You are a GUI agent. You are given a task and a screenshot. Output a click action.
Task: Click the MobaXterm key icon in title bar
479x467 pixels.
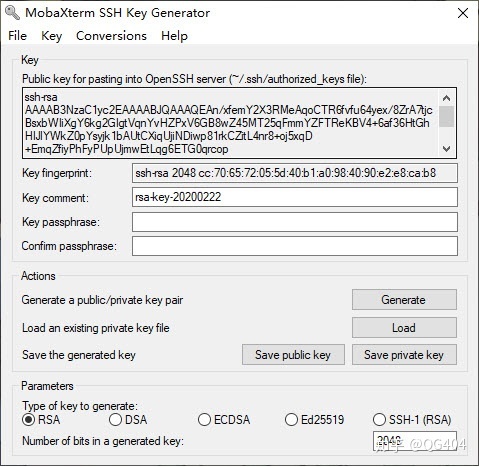pos(12,12)
